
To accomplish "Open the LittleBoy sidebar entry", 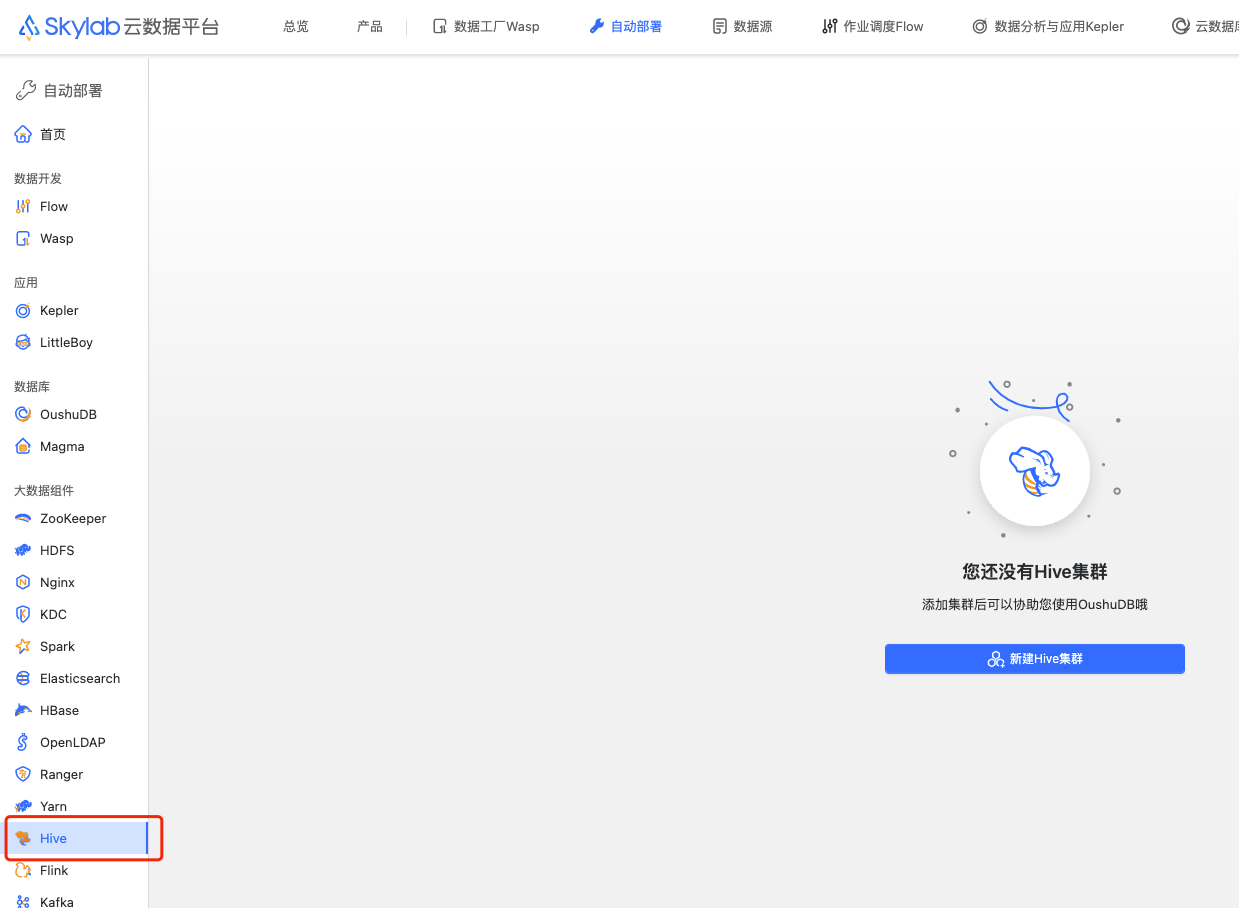I will coord(74,342).
